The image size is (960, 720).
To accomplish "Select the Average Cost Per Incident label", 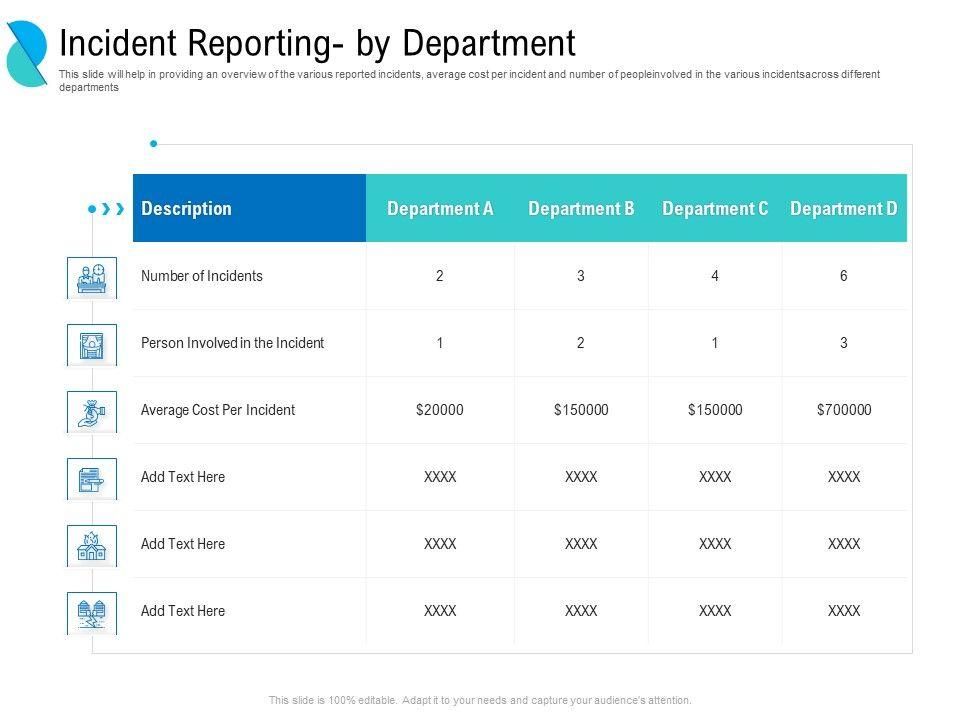I will pyautogui.click(x=218, y=410).
